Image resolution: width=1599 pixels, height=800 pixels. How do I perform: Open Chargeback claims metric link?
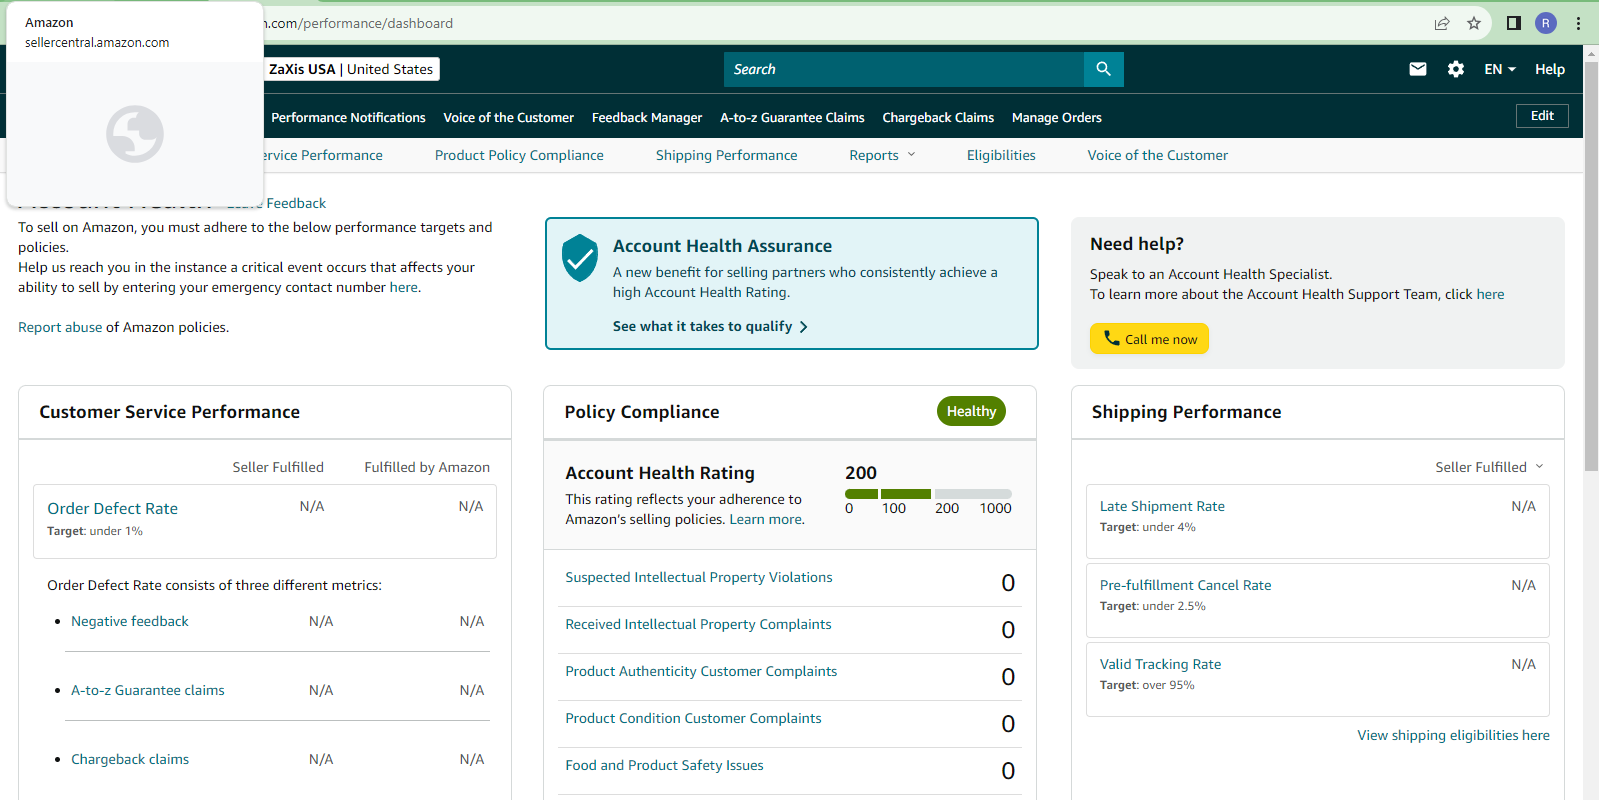point(130,759)
